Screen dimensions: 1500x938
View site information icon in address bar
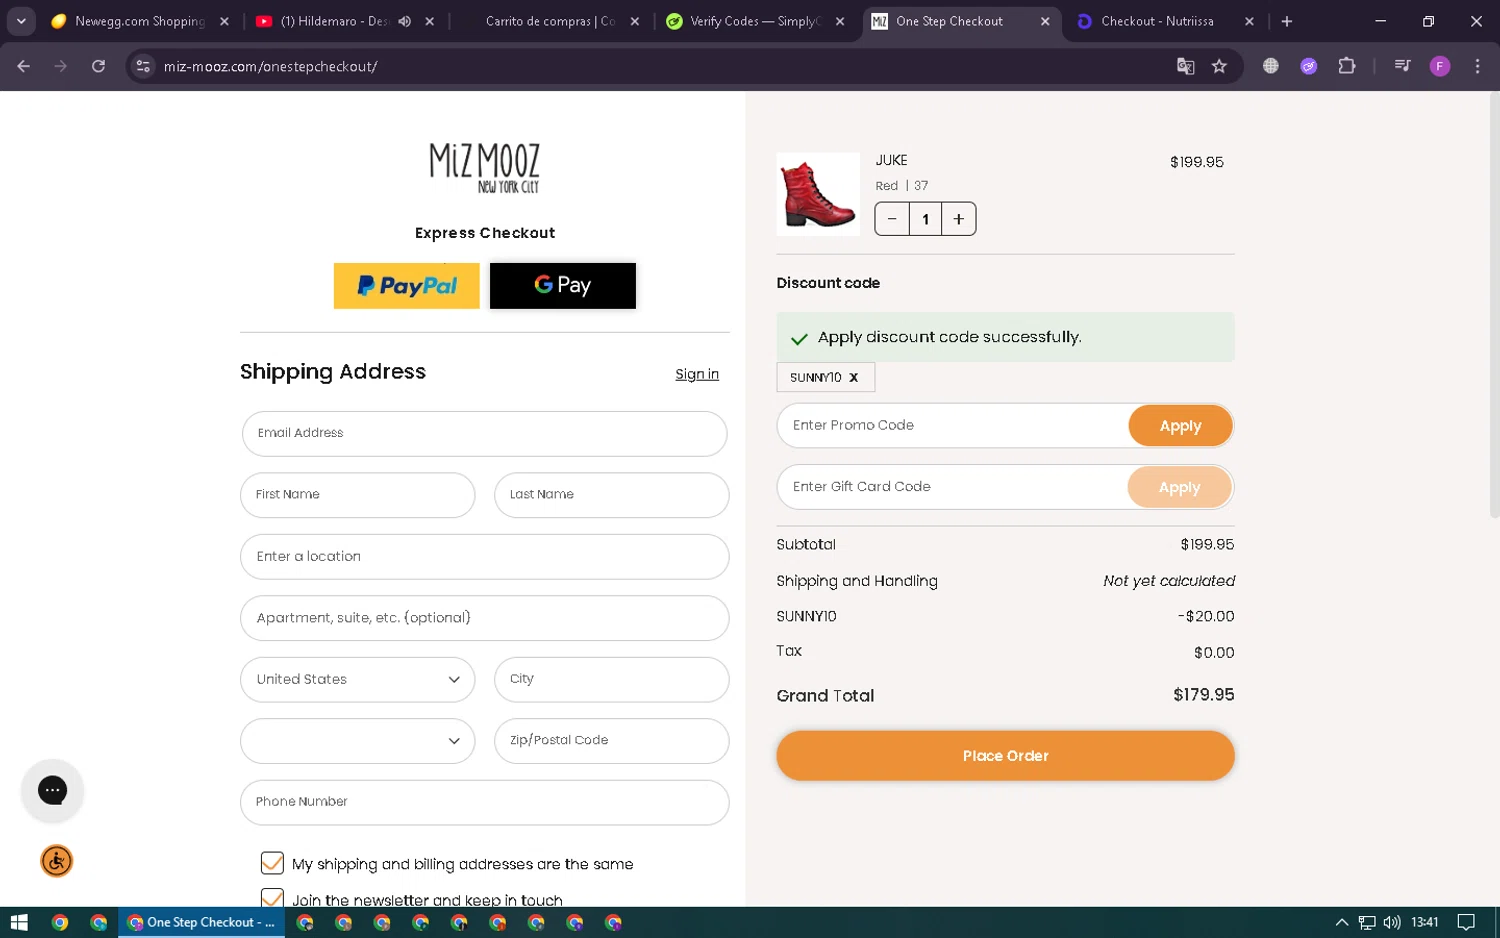[143, 66]
